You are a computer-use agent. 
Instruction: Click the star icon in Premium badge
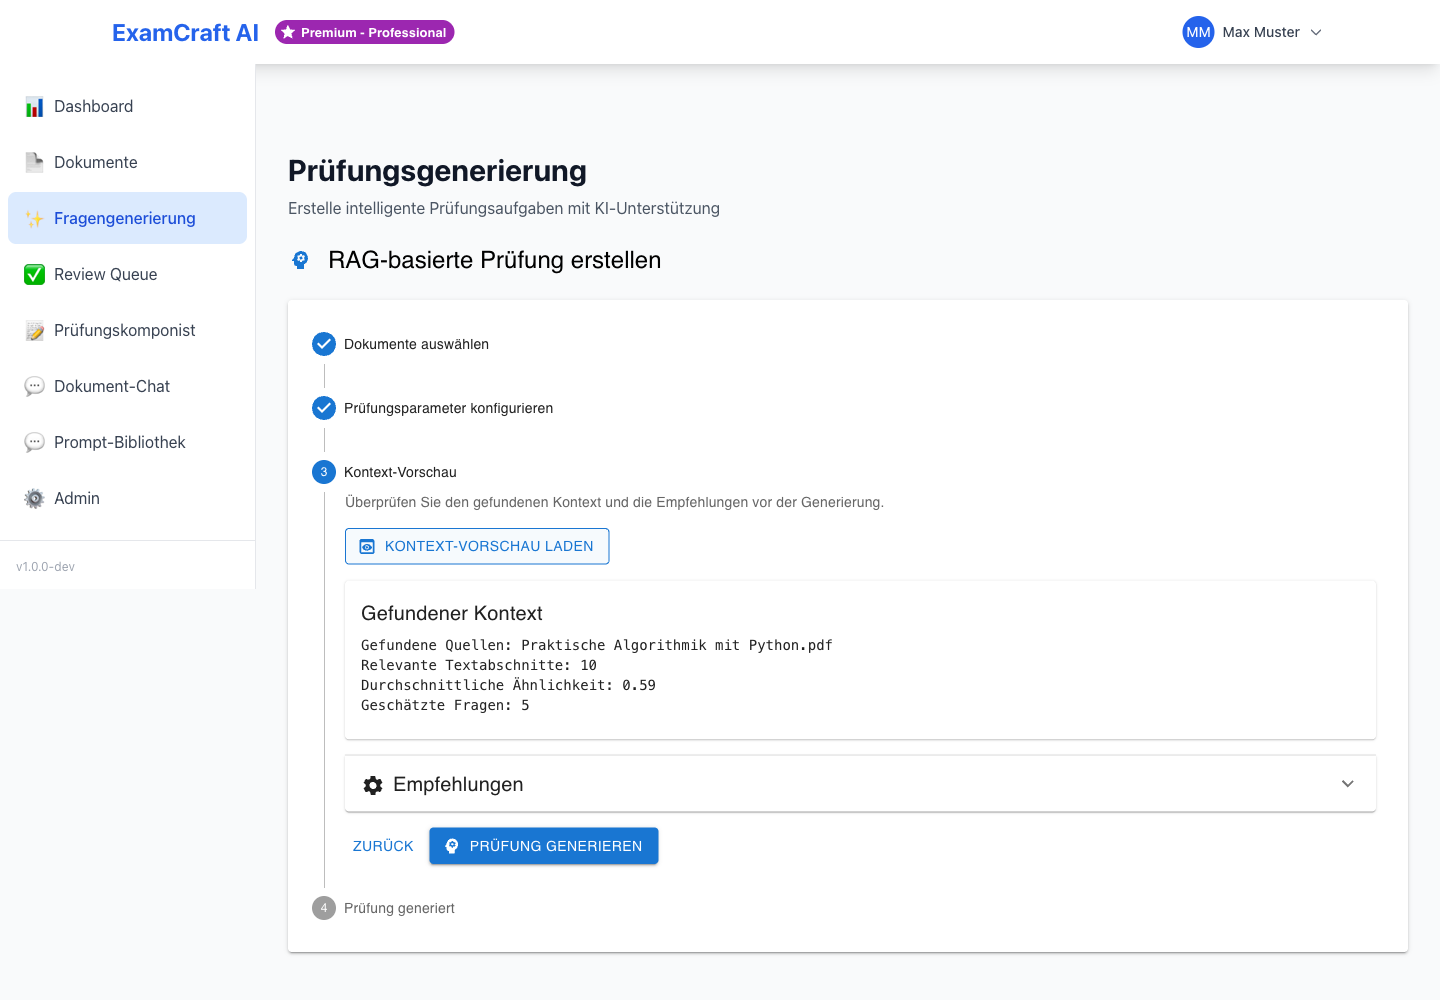click(x=288, y=32)
